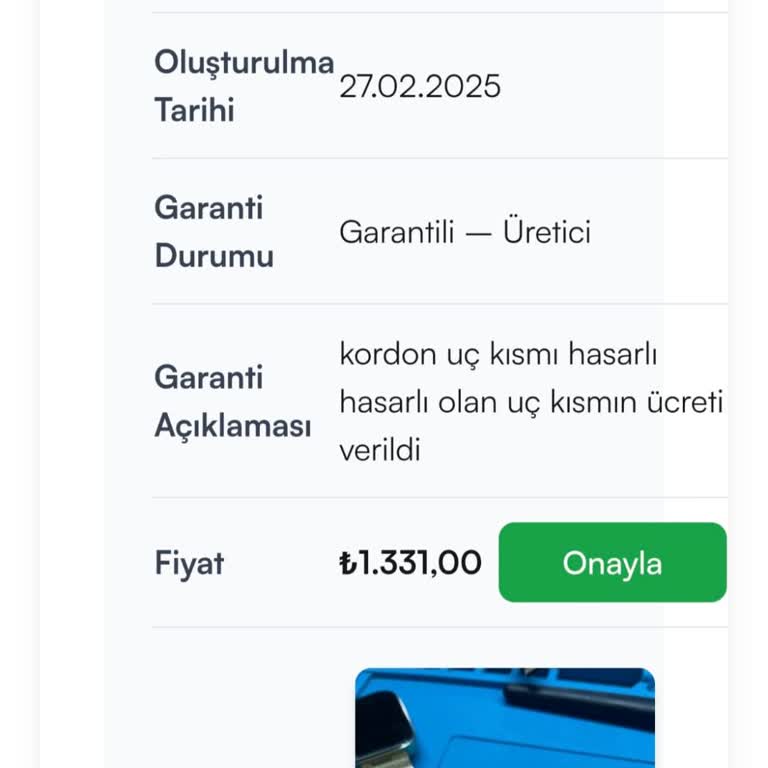This screenshot has height=768, width=768.
Task: Click the word Üretici in warranty status
Action: tap(547, 233)
